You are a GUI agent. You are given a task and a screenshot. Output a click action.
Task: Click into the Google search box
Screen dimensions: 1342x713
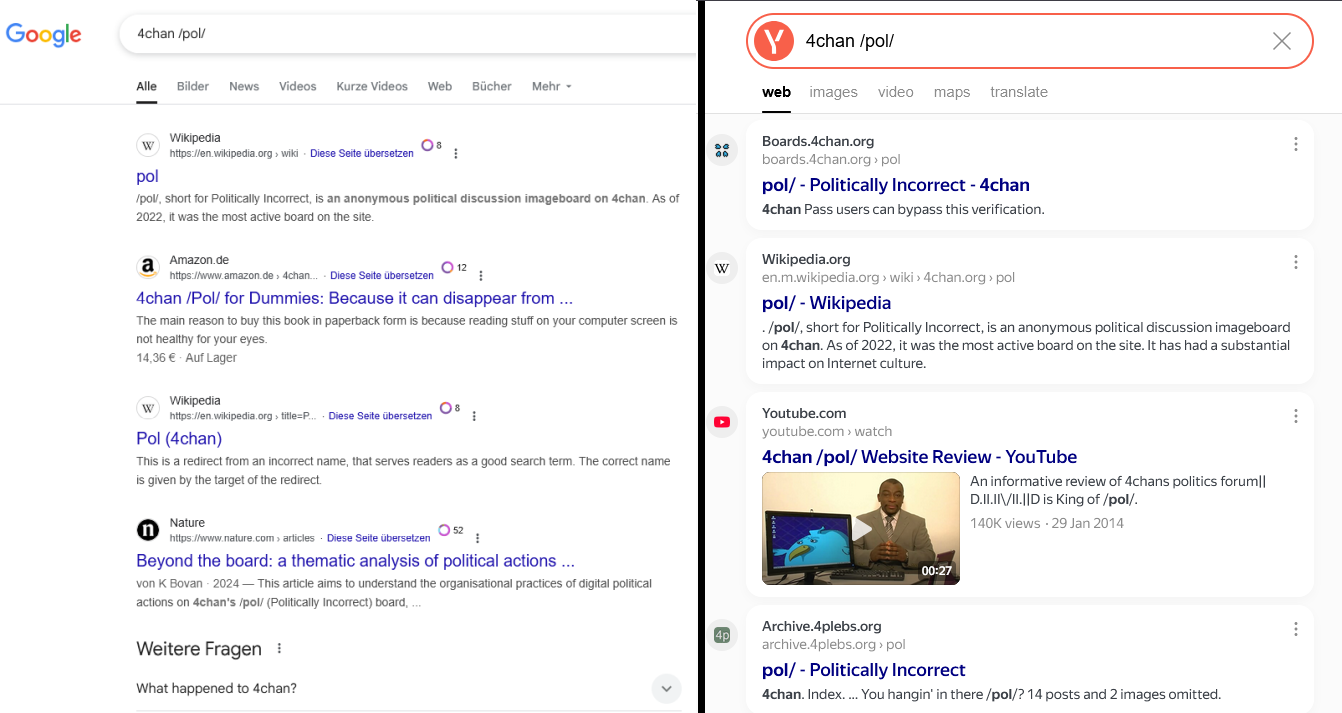(410, 33)
